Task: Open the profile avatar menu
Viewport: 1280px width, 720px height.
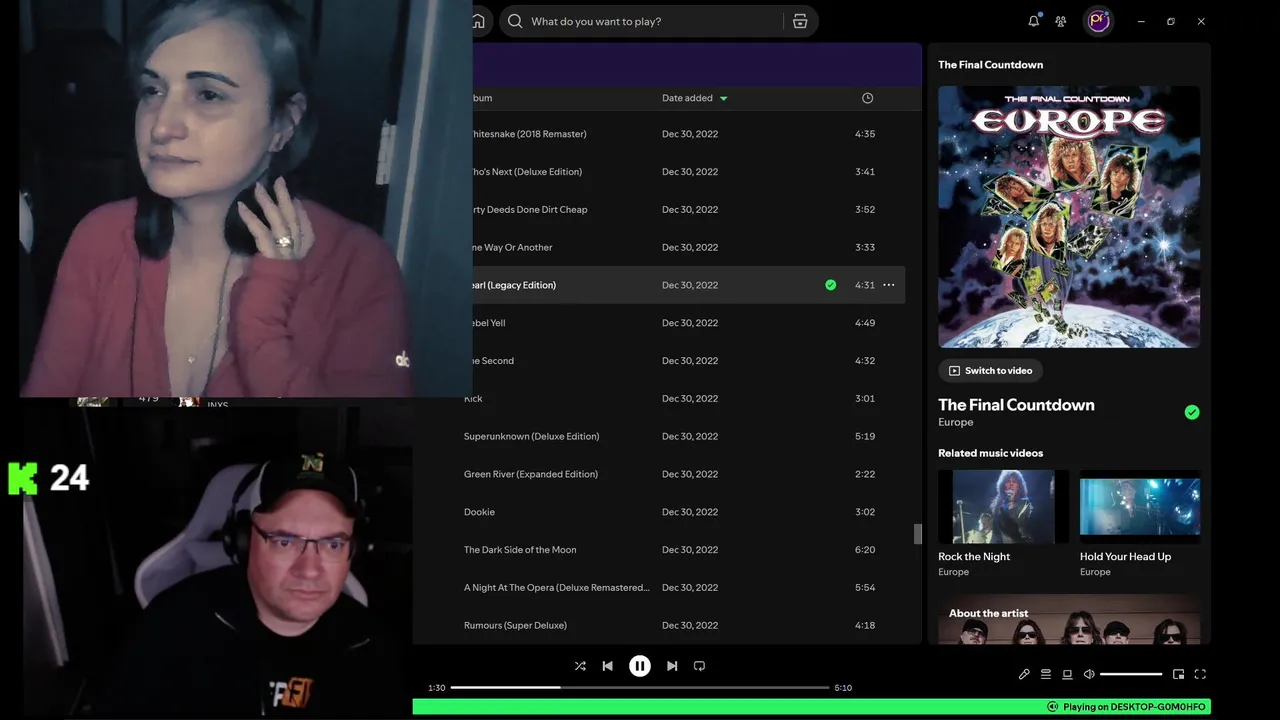Action: tap(1099, 21)
